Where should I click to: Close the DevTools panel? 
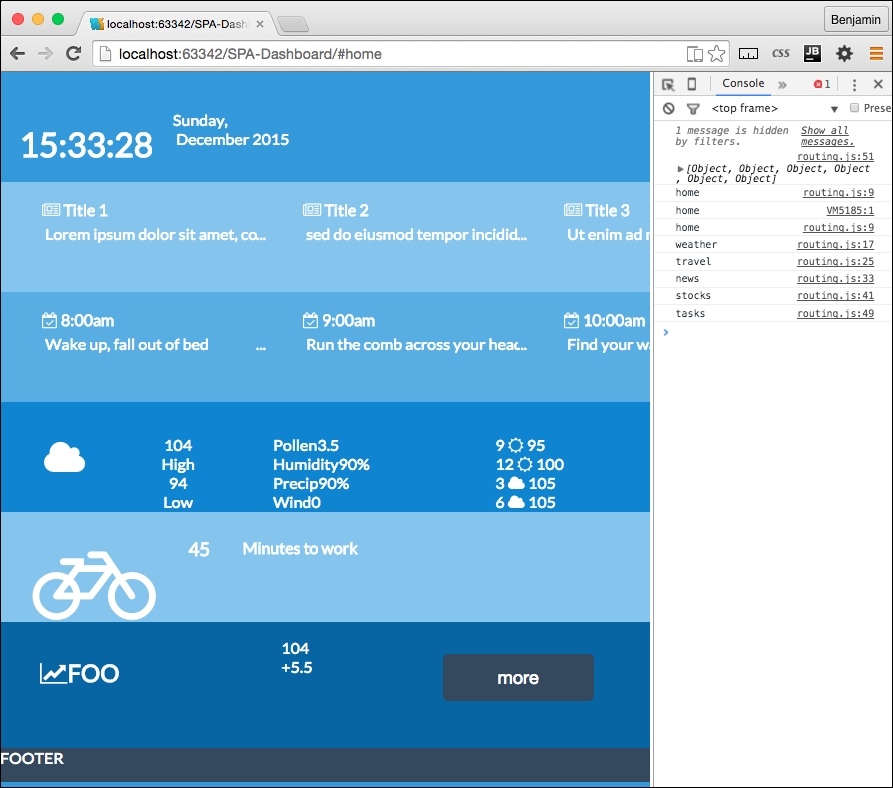point(878,84)
